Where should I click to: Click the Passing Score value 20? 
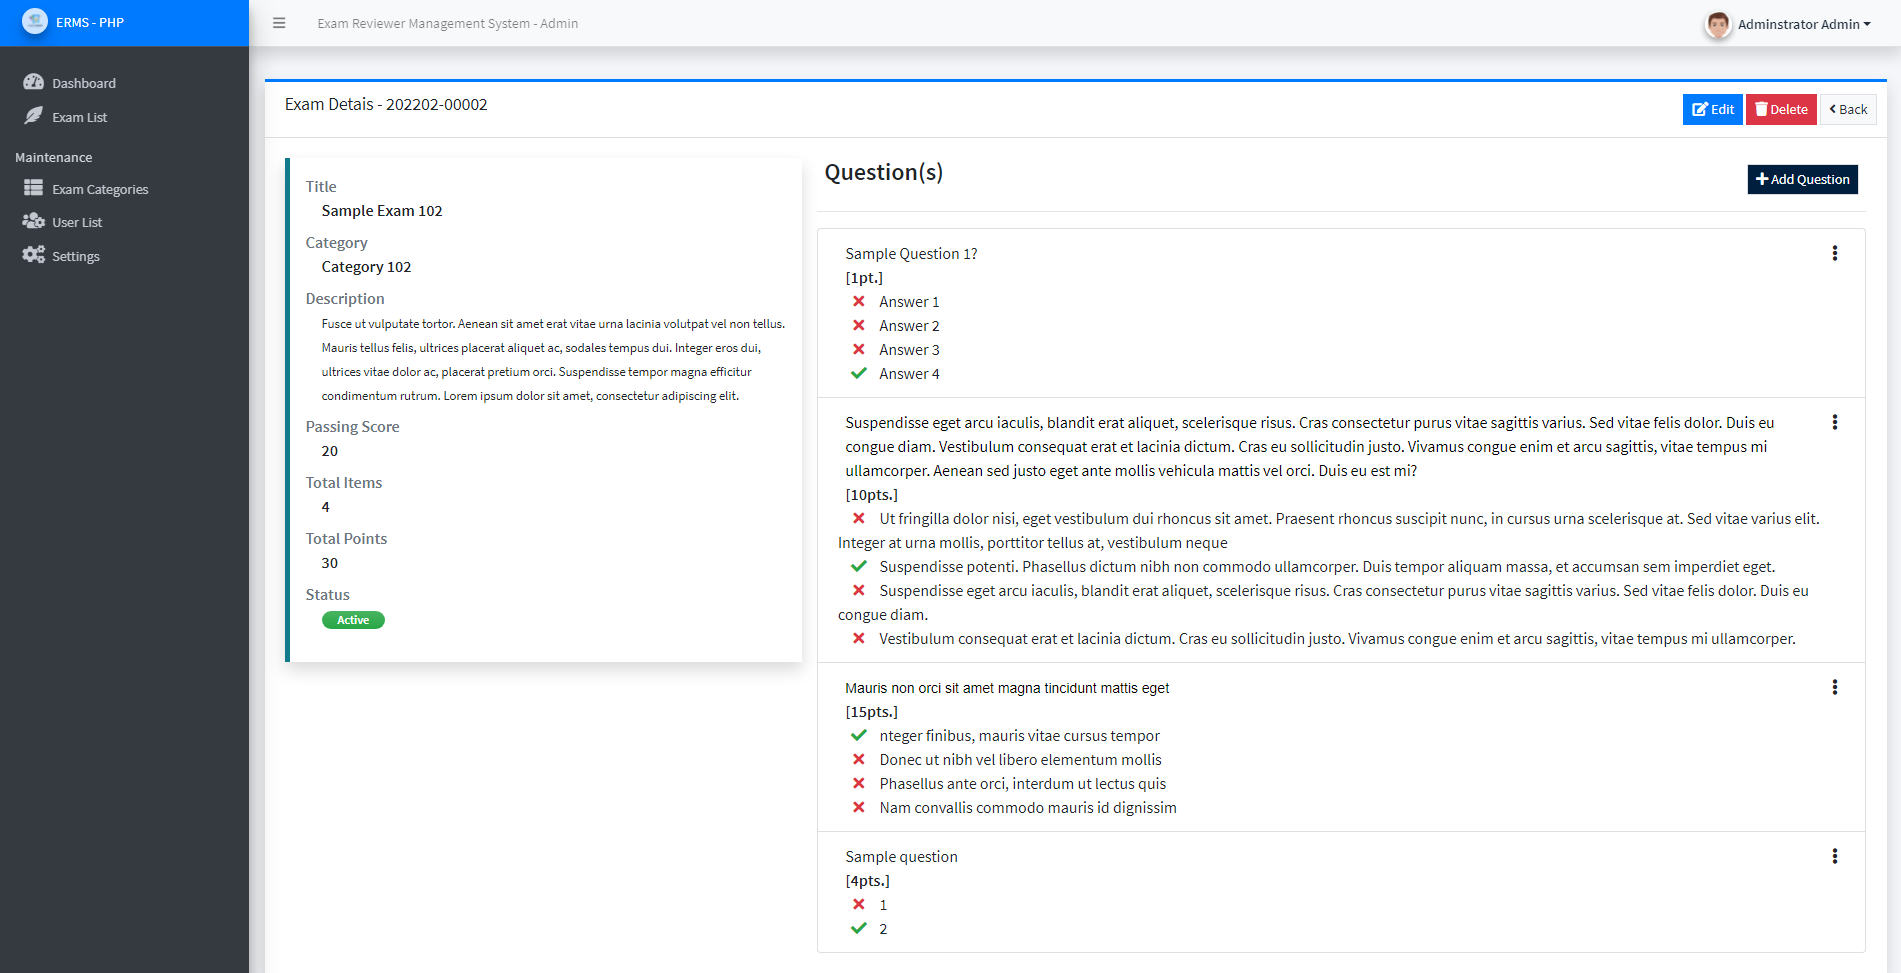330,451
